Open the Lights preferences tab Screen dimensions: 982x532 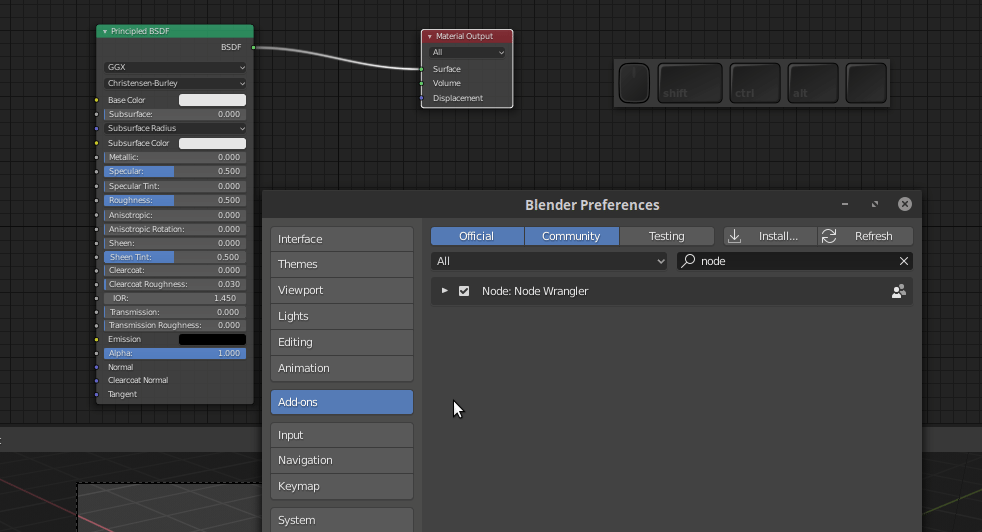point(342,316)
